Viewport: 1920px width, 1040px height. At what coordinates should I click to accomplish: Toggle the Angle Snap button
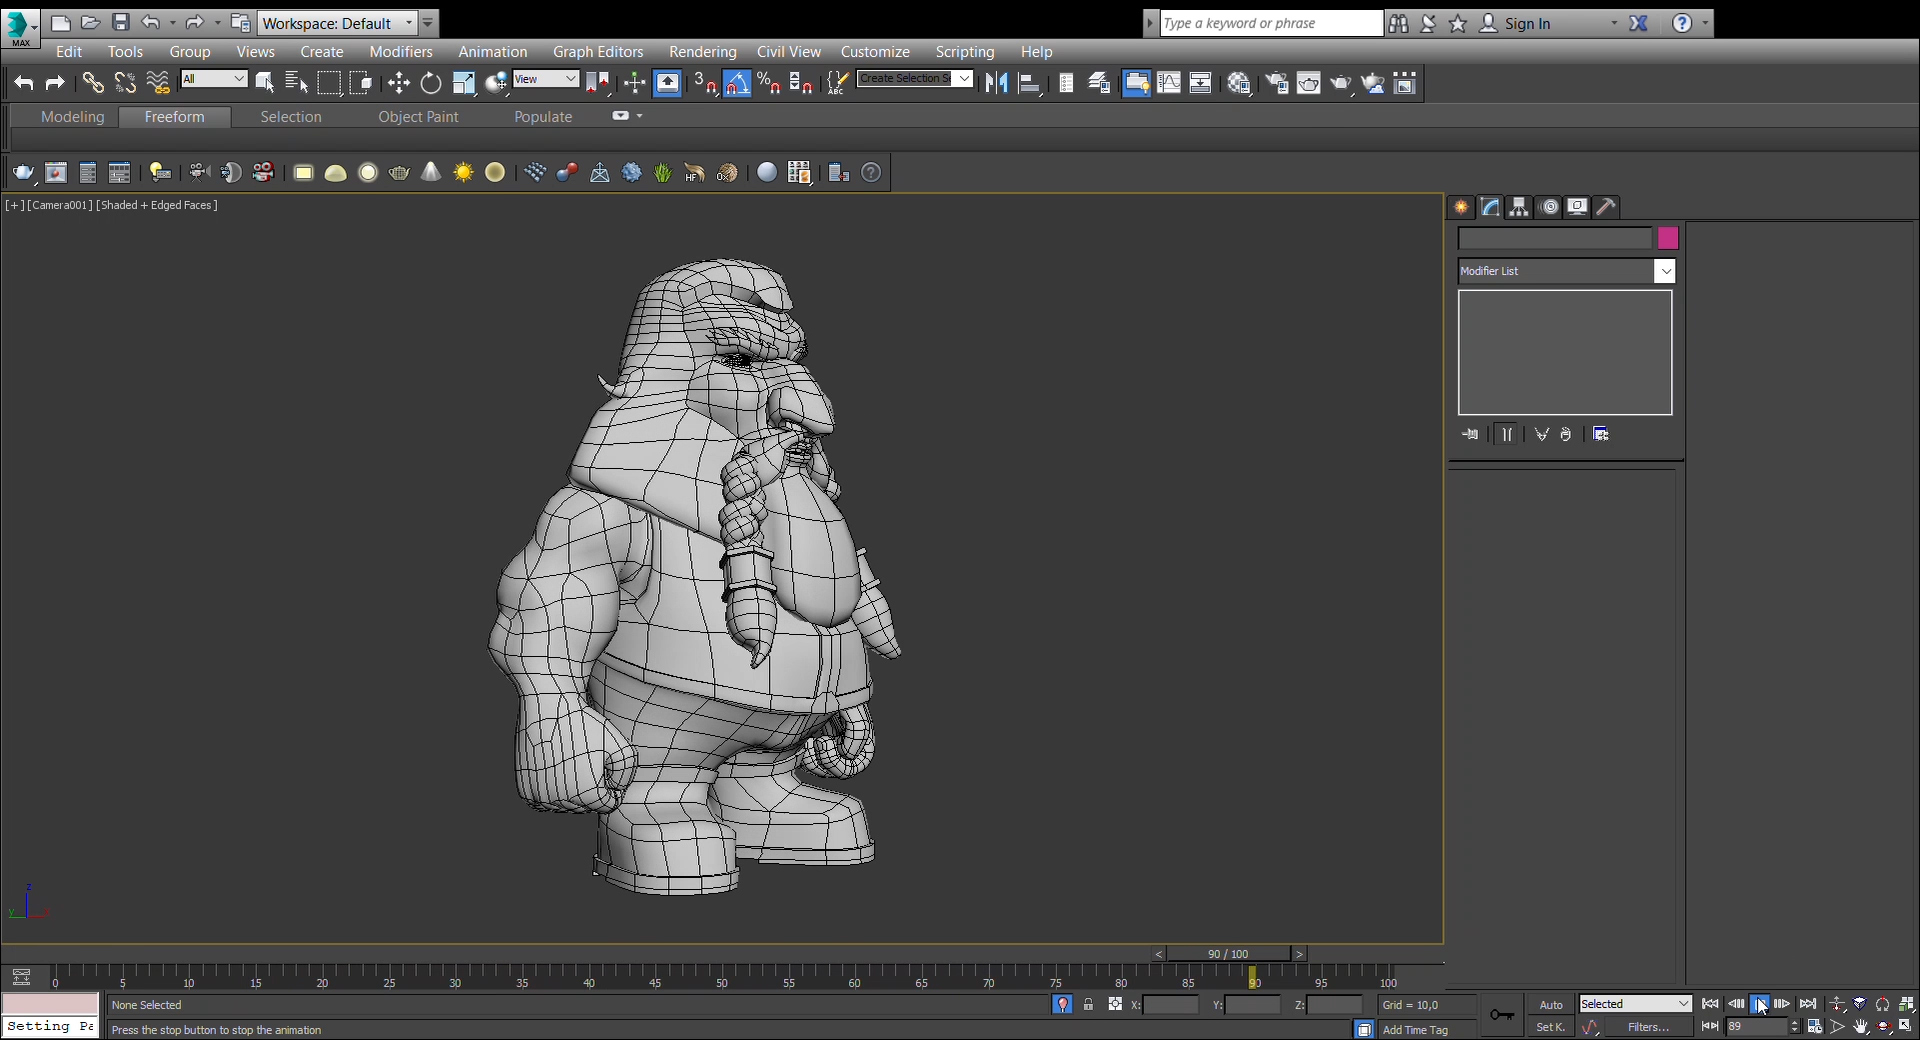tap(737, 84)
